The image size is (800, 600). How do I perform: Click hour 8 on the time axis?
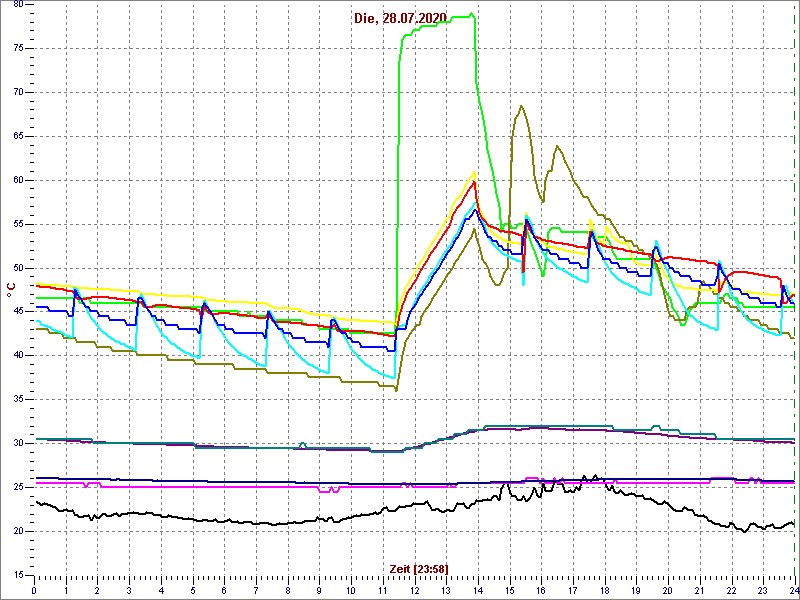288,590
